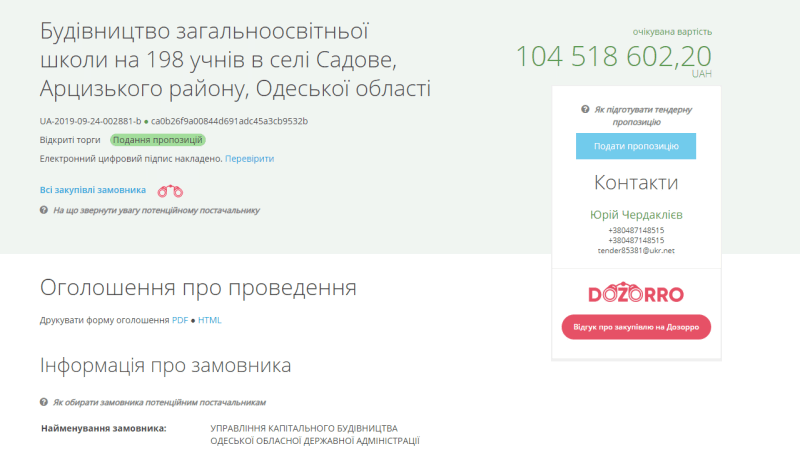Click tender title 'Будівництво загальноосвітньої школи'

235,60
